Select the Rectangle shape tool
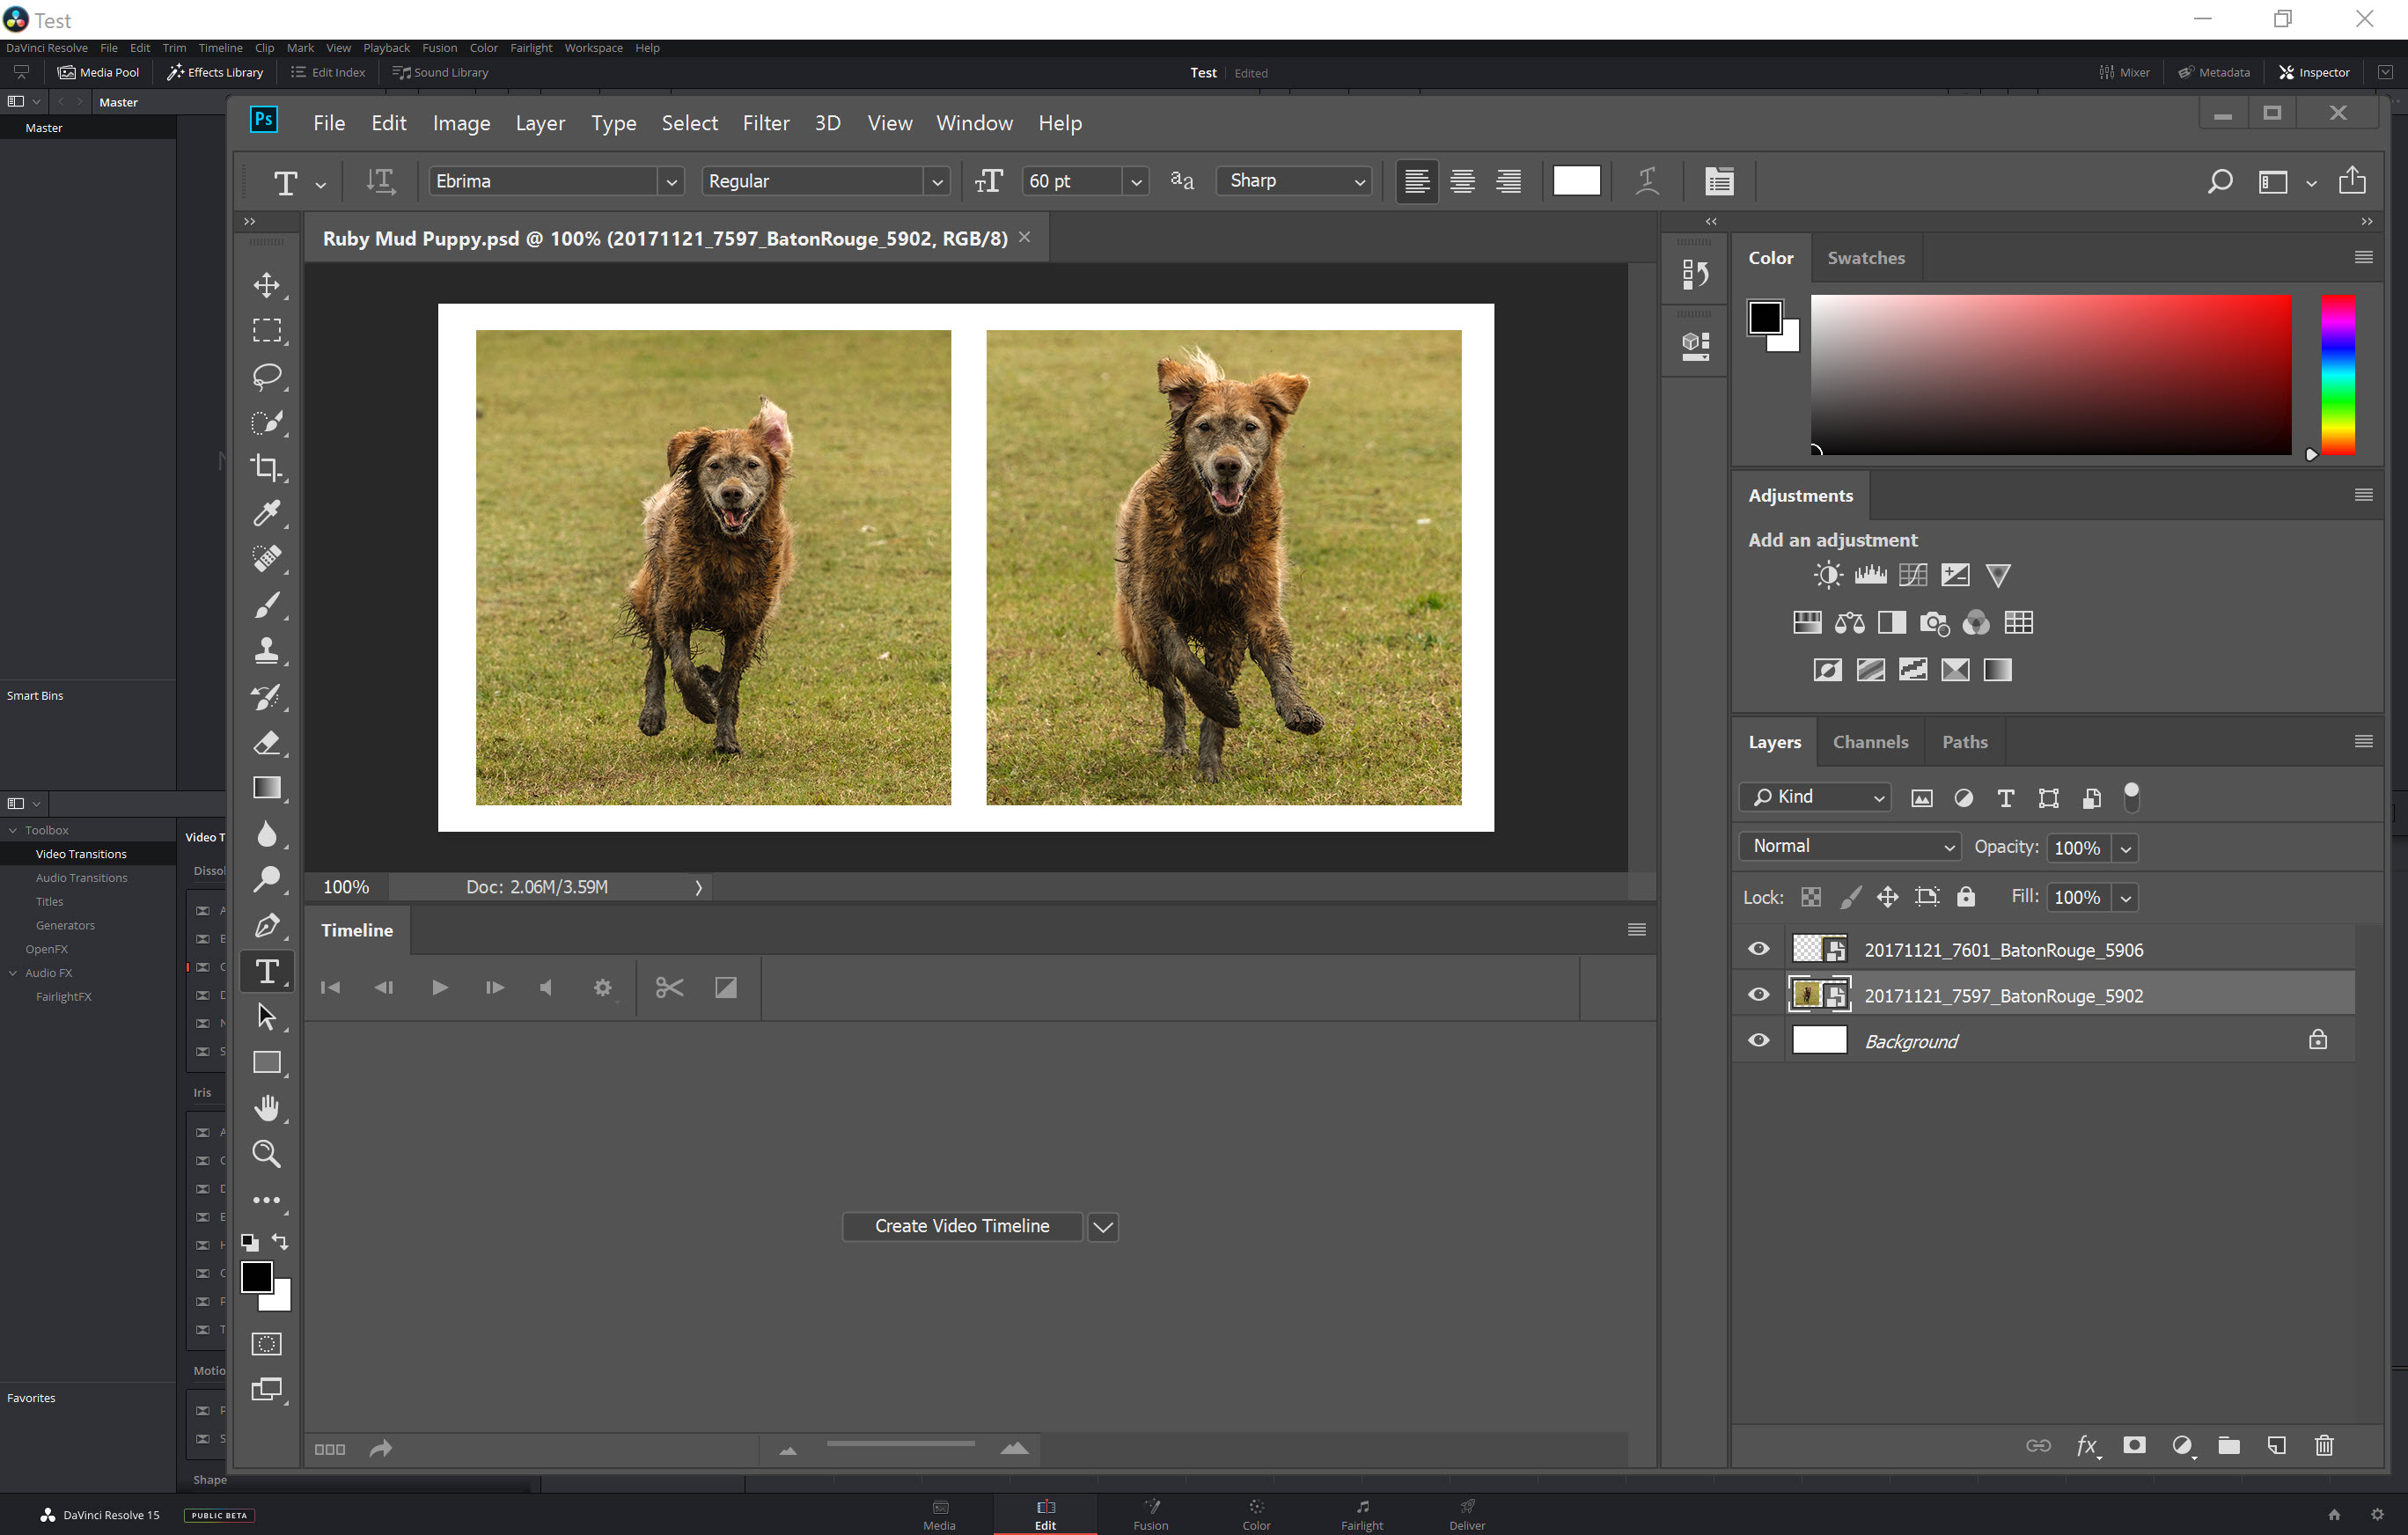2408x1535 pixels. tap(266, 1062)
